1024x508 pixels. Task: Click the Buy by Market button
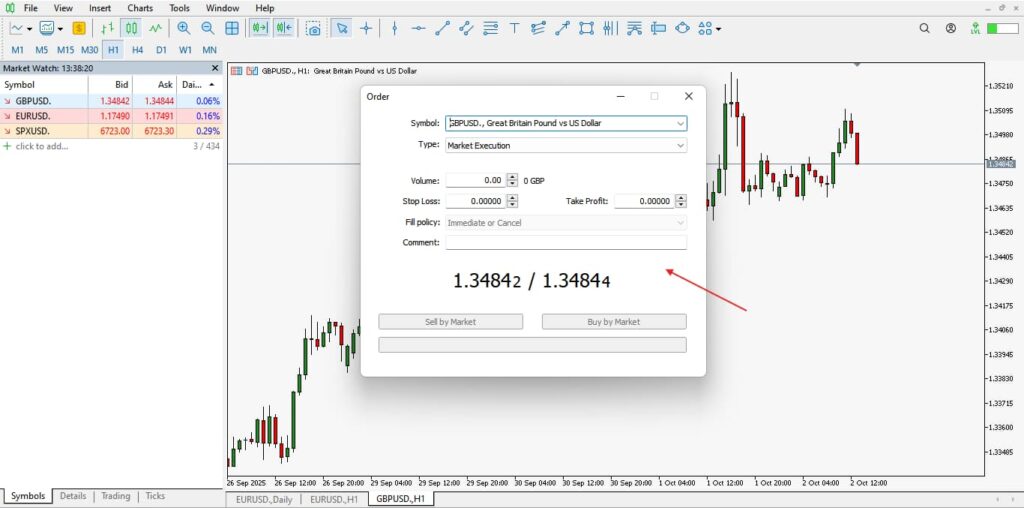614,322
